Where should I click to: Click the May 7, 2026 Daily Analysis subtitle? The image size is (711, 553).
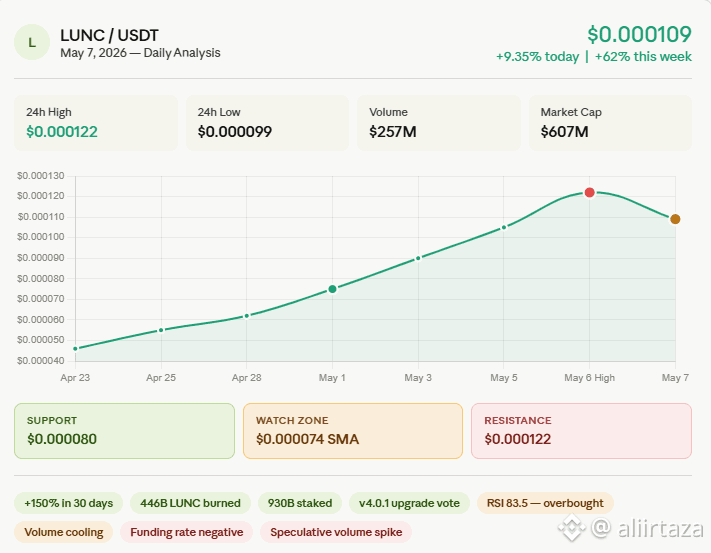(140, 53)
